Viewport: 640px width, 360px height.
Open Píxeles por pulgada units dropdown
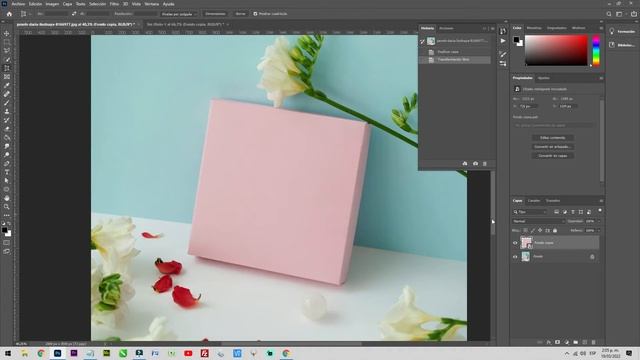pyautogui.click(x=178, y=14)
